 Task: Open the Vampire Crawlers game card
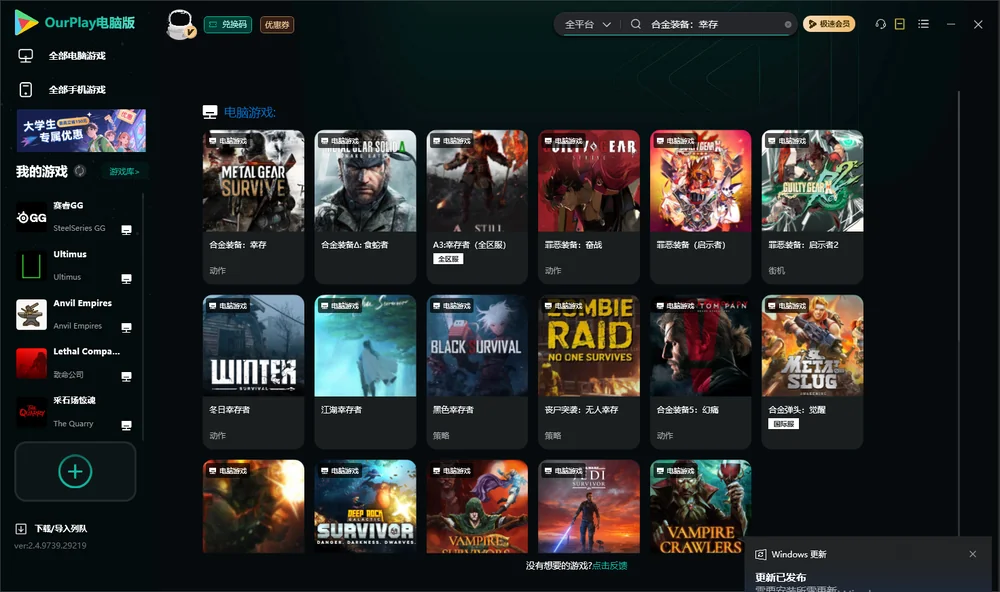[x=701, y=507]
